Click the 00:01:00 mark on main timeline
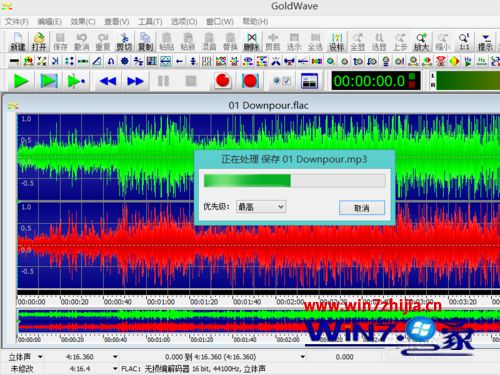500x375 pixels. (x=160, y=302)
